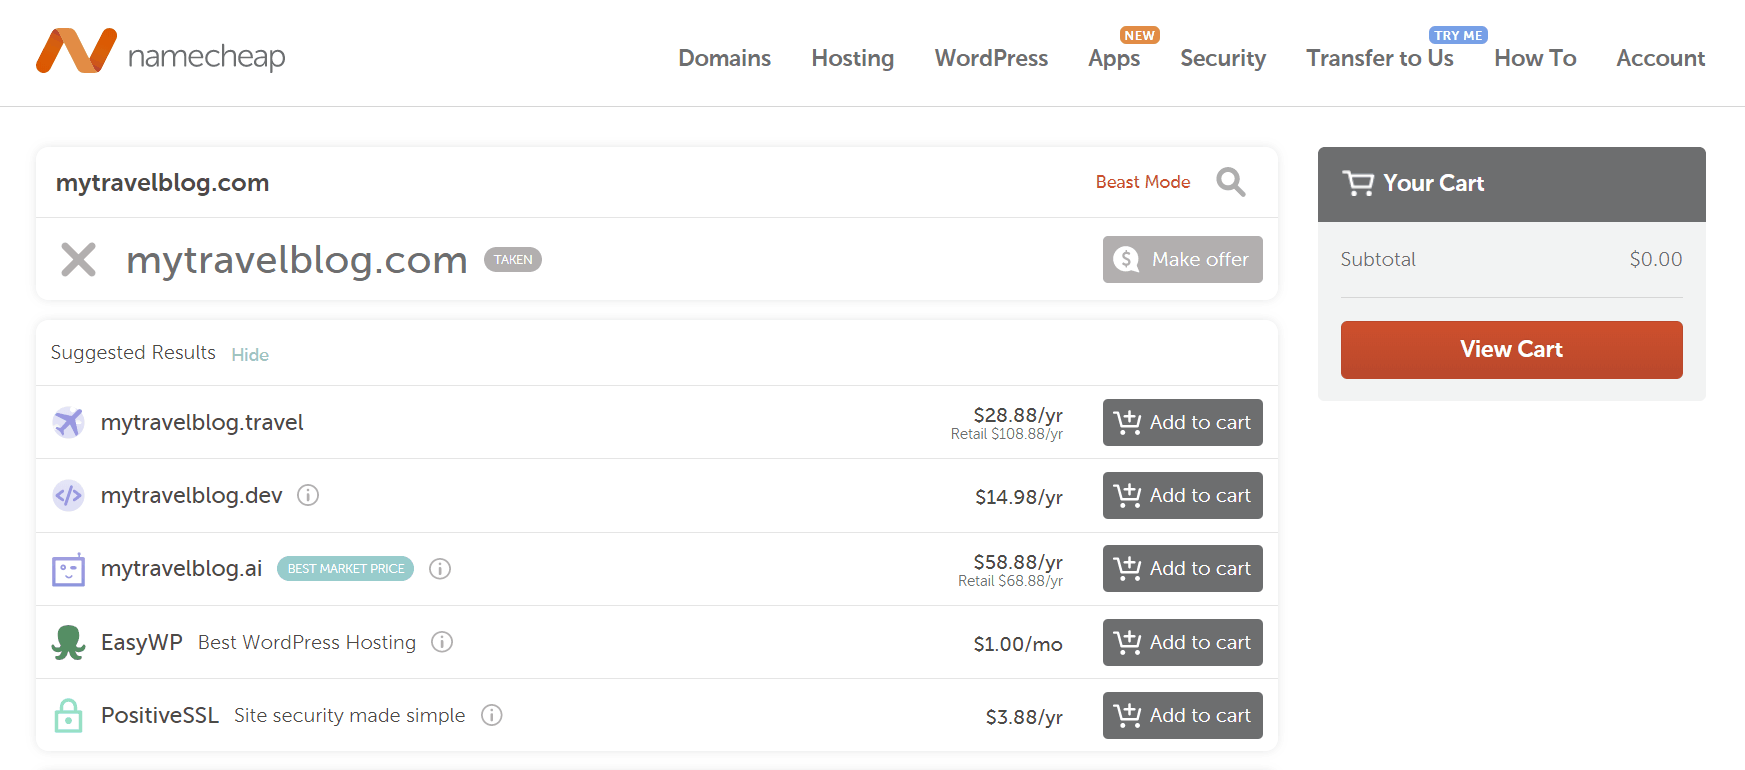Screen dimensions: 1745x770
Task: Click the cart Subtotal $0.00 amount
Action: 1656,260
